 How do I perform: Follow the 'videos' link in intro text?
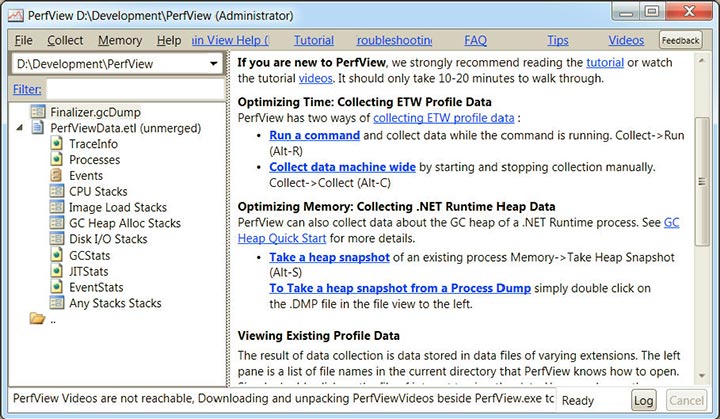pos(315,79)
